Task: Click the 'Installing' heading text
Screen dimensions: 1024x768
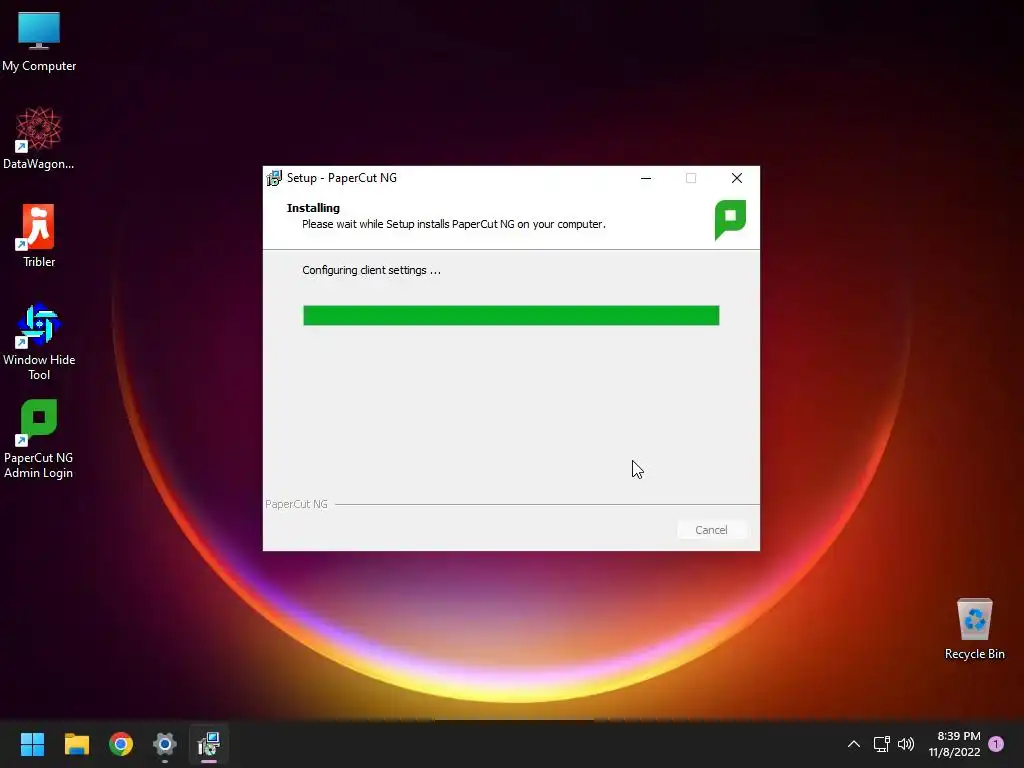Action: pyautogui.click(x=313, y=208)
